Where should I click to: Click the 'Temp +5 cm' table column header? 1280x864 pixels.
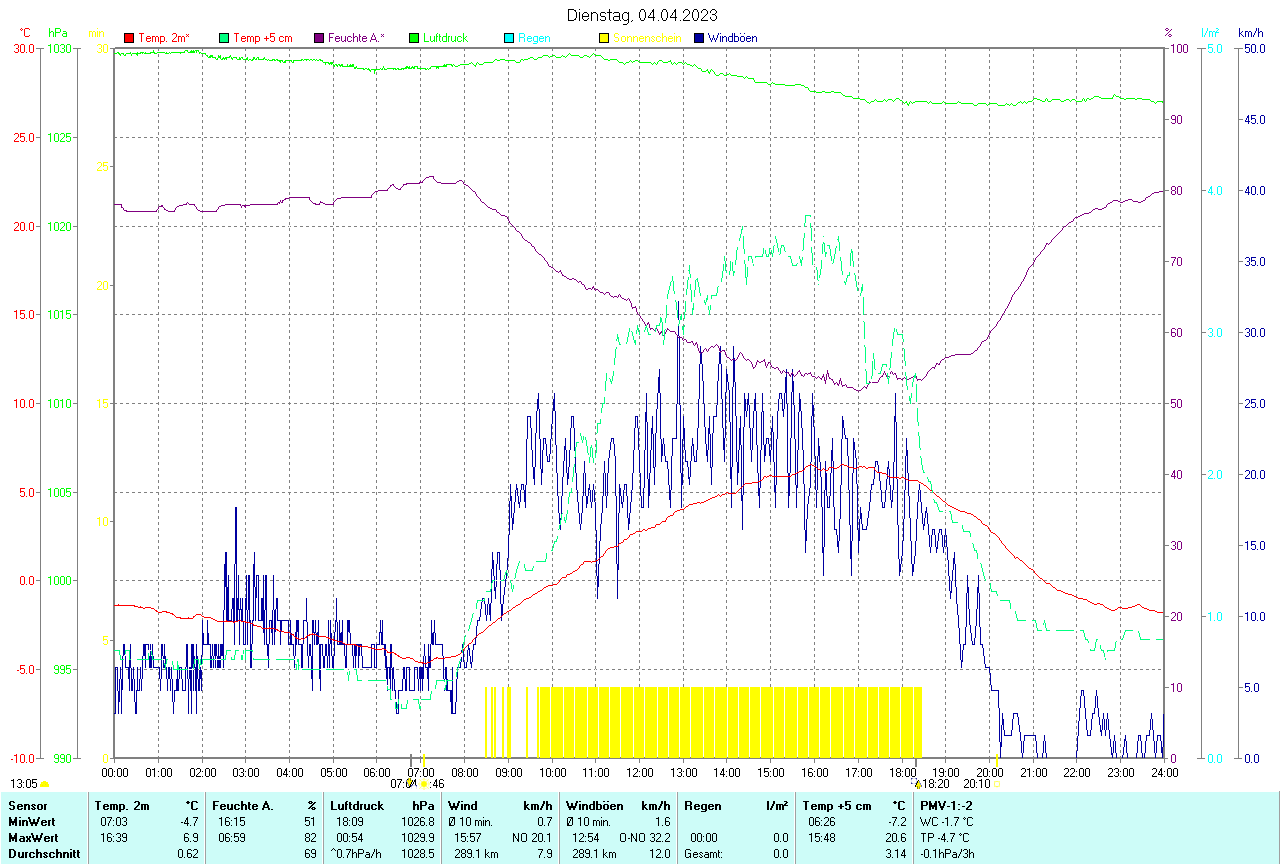(837, 806)
